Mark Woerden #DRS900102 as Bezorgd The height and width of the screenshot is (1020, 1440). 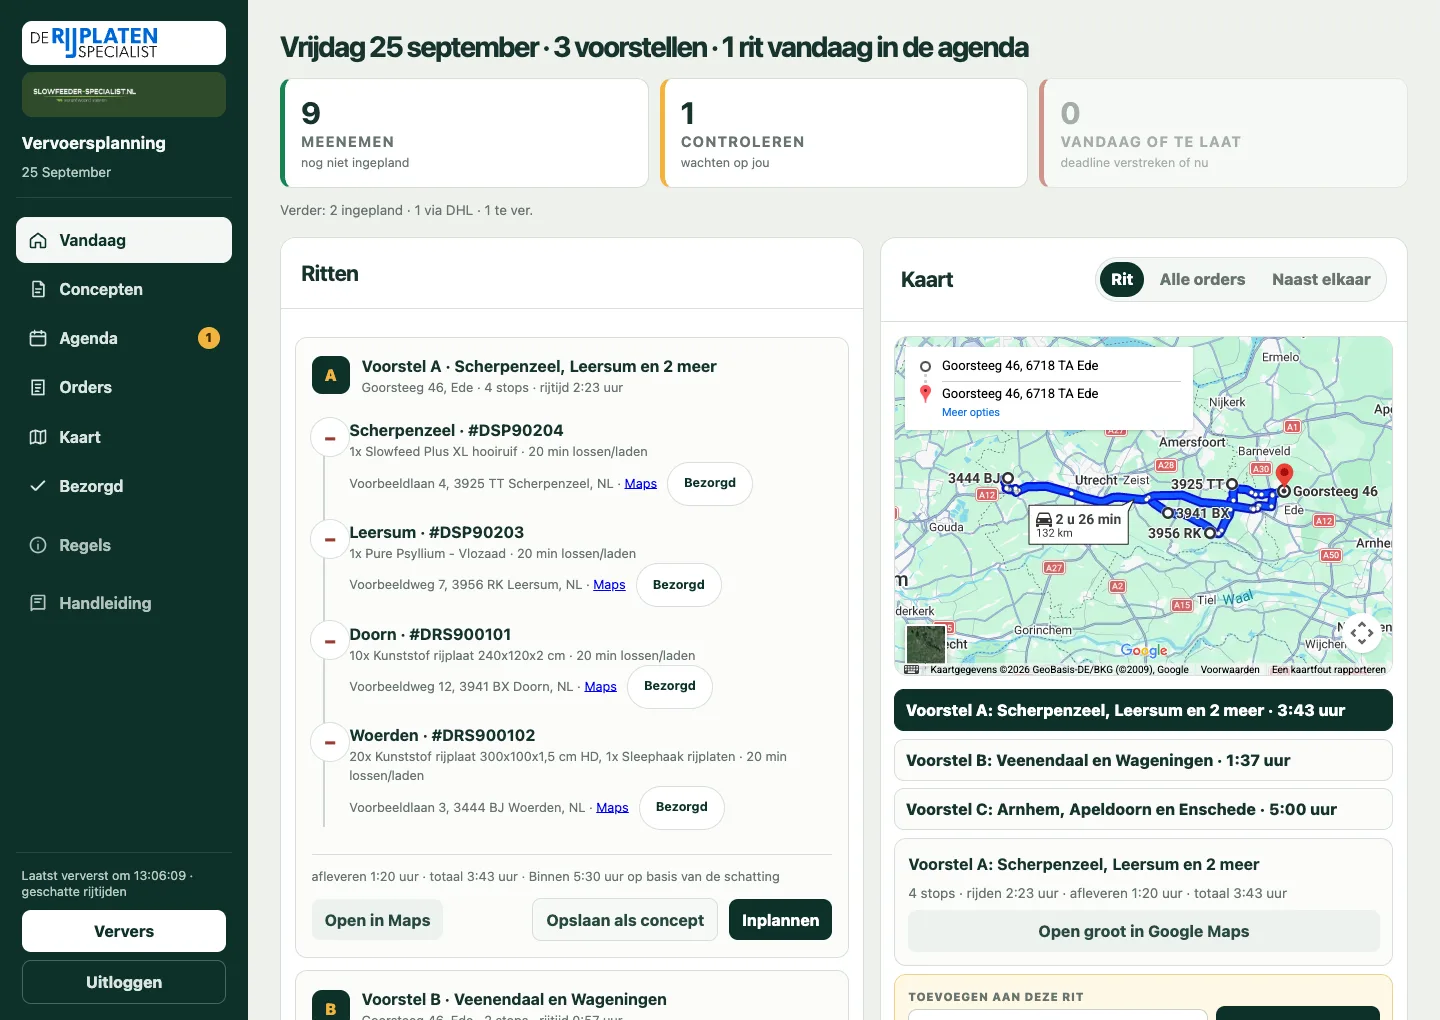pyautogui.click(x=682, y=807)
